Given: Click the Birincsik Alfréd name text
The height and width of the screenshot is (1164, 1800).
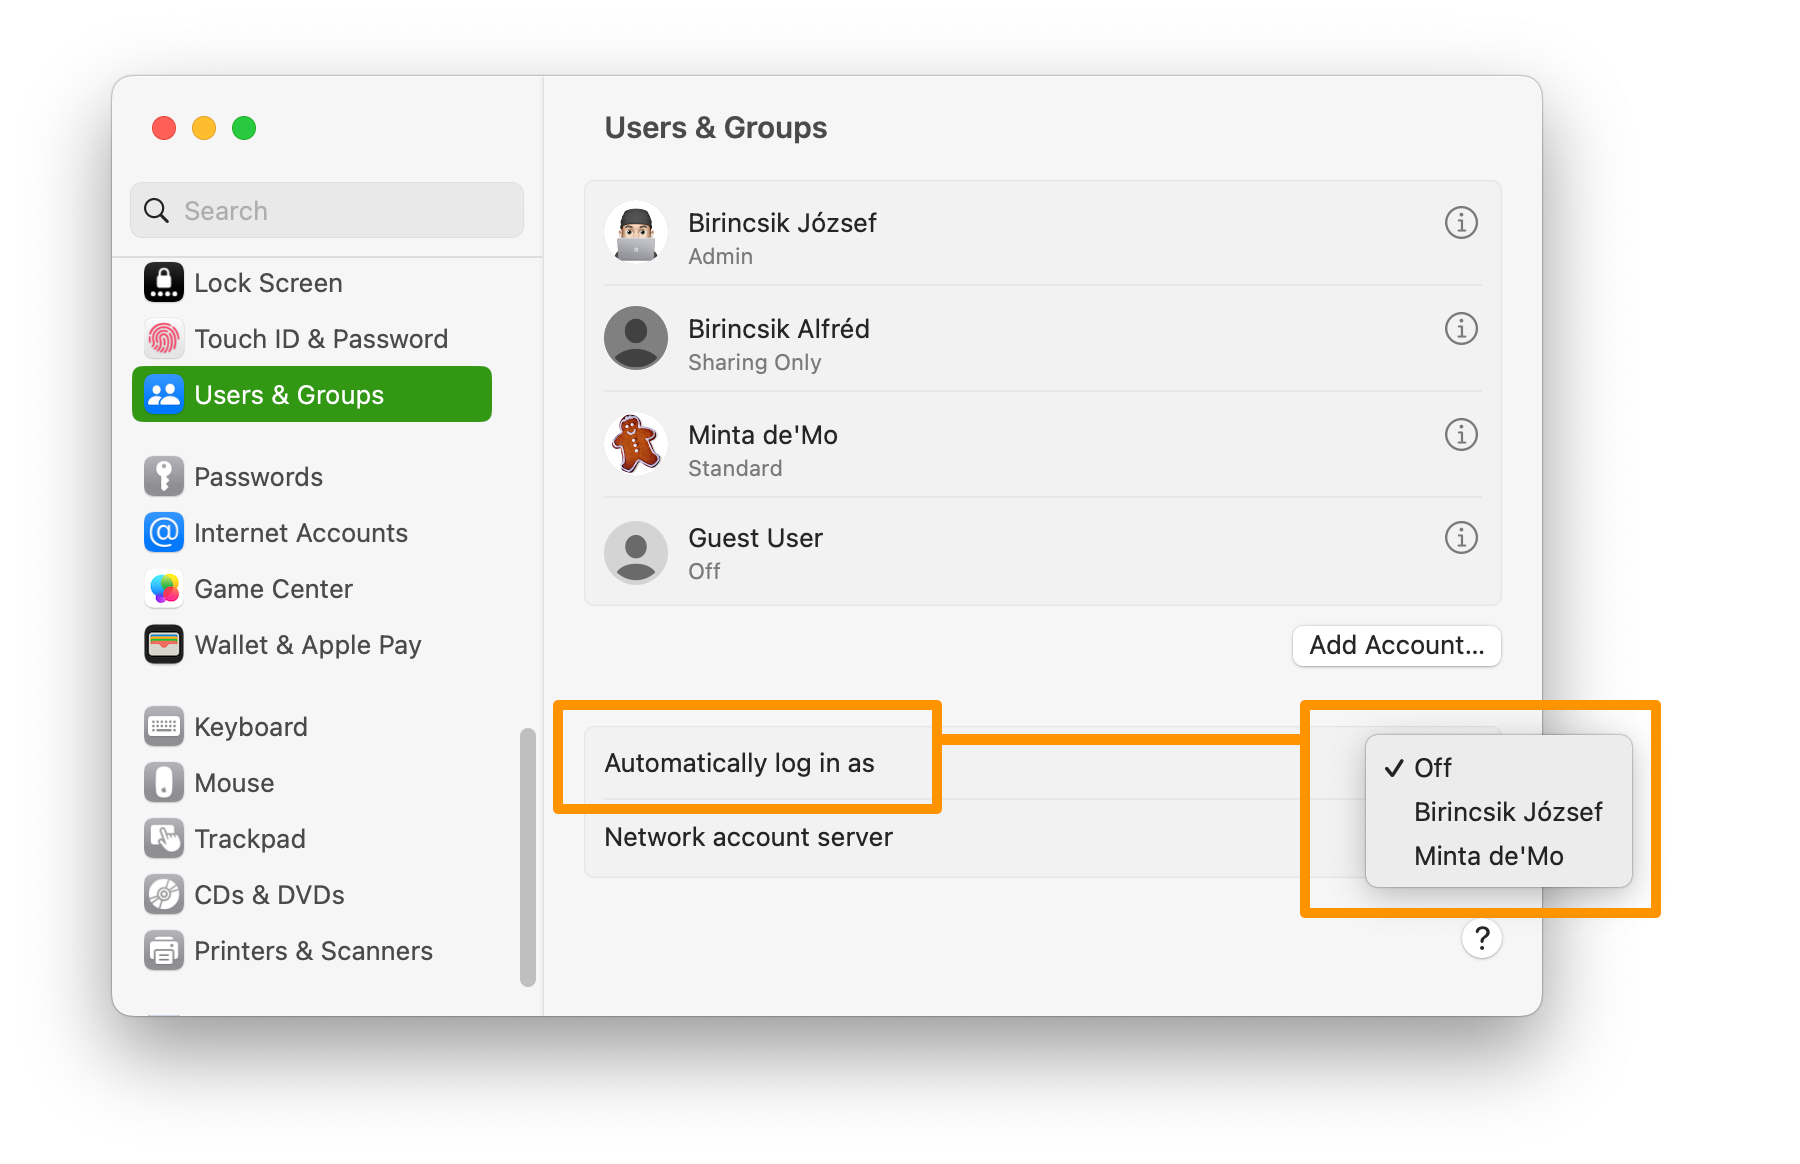Looking at the screenshot, I should 779,328.
